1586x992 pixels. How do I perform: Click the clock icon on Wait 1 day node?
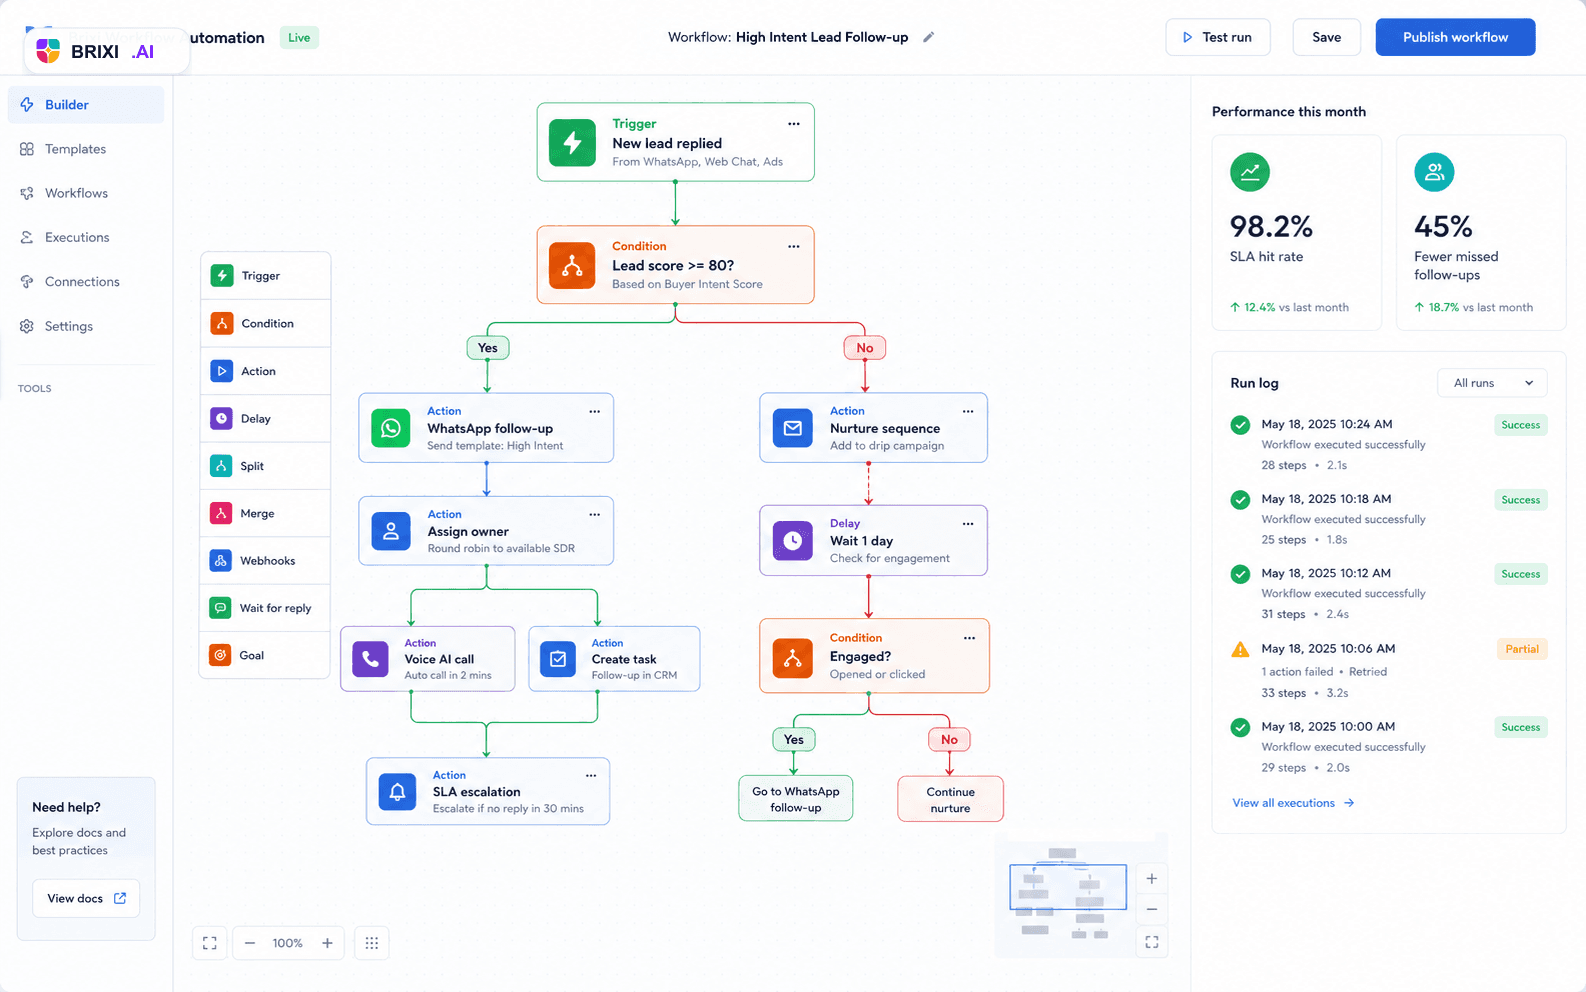(x=793, y=541)
